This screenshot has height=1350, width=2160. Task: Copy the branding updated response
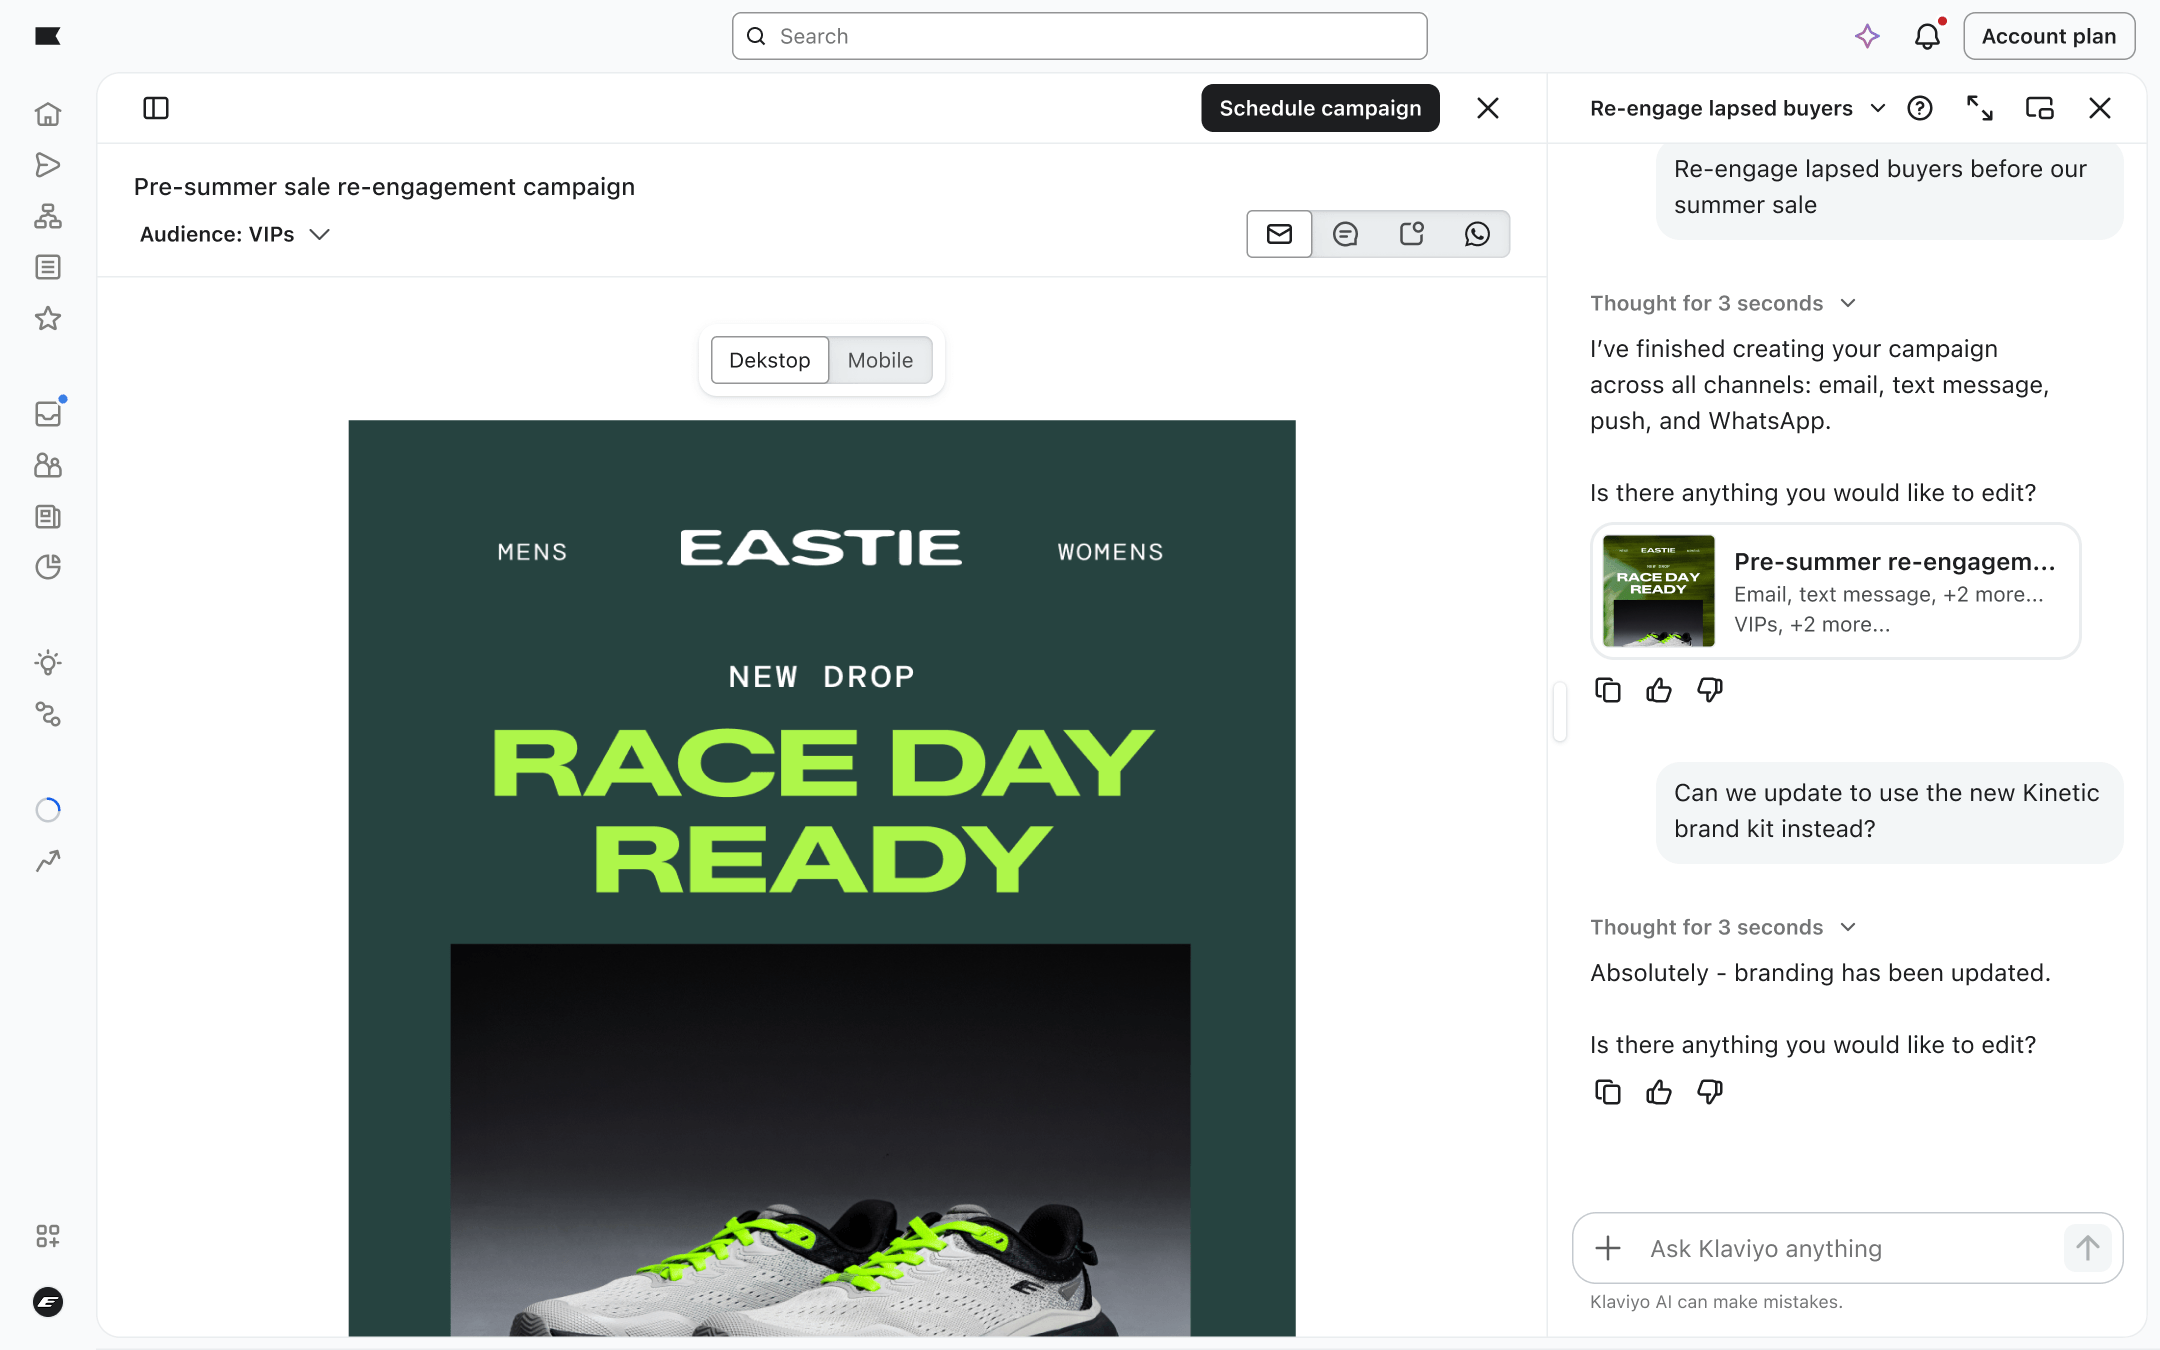point(1608,1092)
